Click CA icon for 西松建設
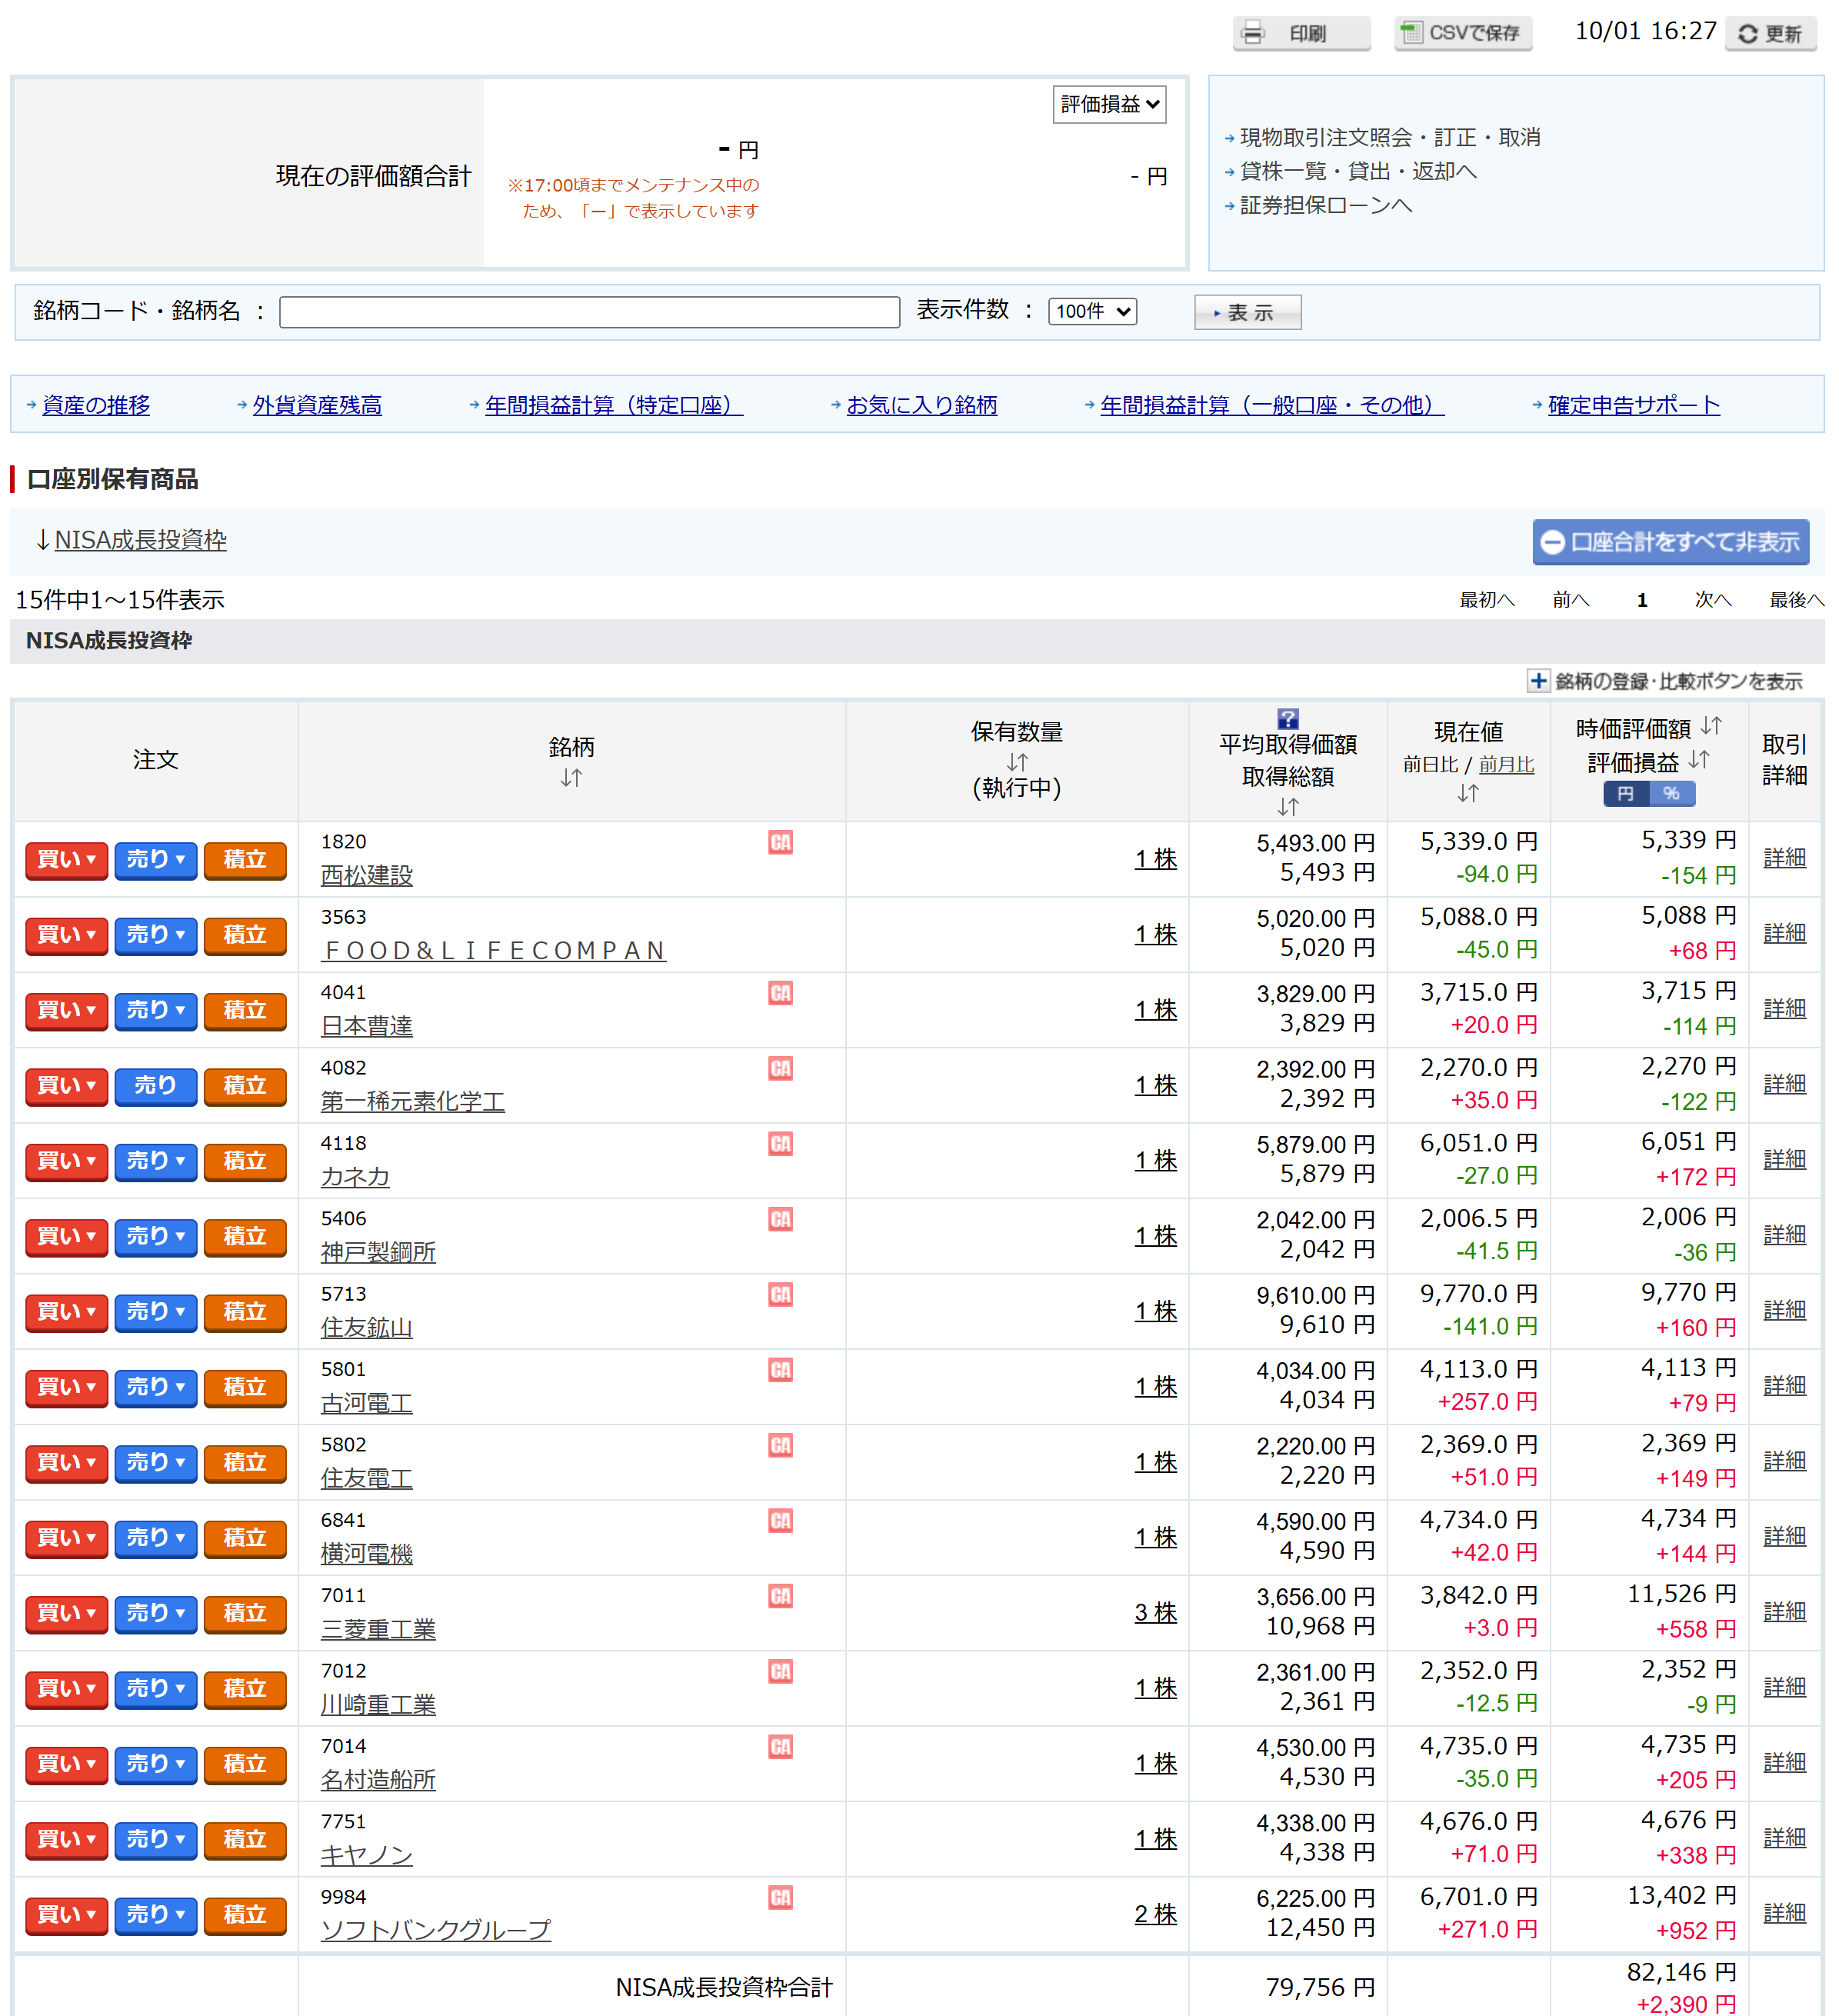The height and width of the screenshot is (2016, 1839). tap(780, 842)
